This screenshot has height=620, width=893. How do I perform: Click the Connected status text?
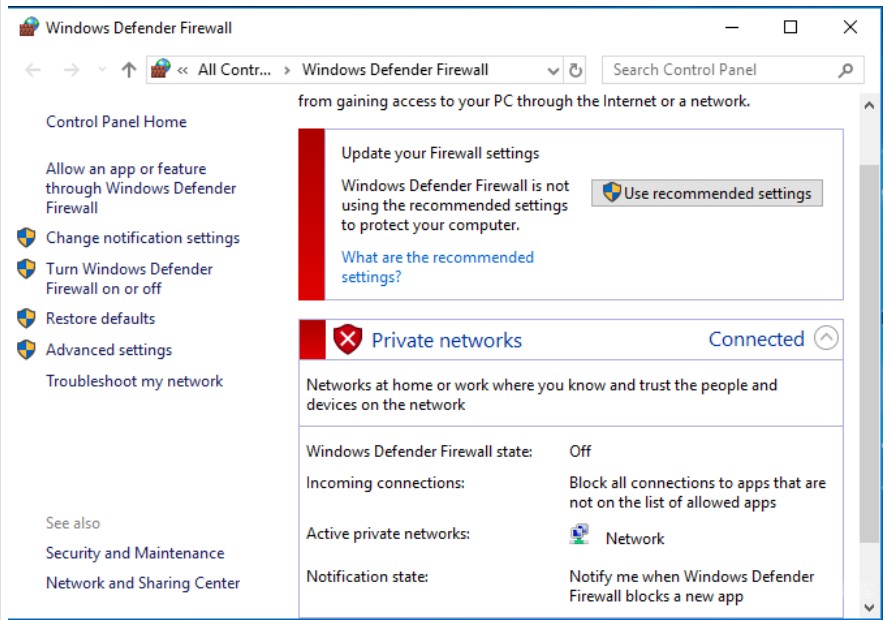coord(756,339)
